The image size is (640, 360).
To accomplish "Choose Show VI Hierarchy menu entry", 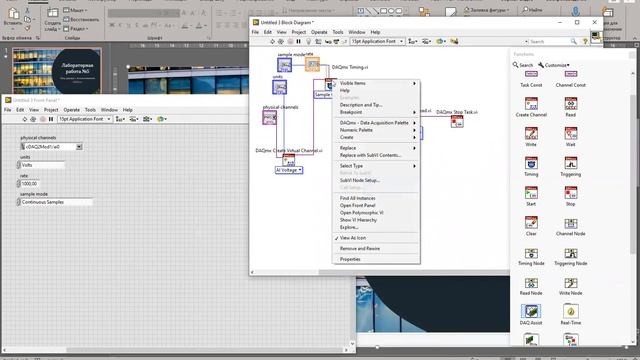I will click(x=376, y=220).
